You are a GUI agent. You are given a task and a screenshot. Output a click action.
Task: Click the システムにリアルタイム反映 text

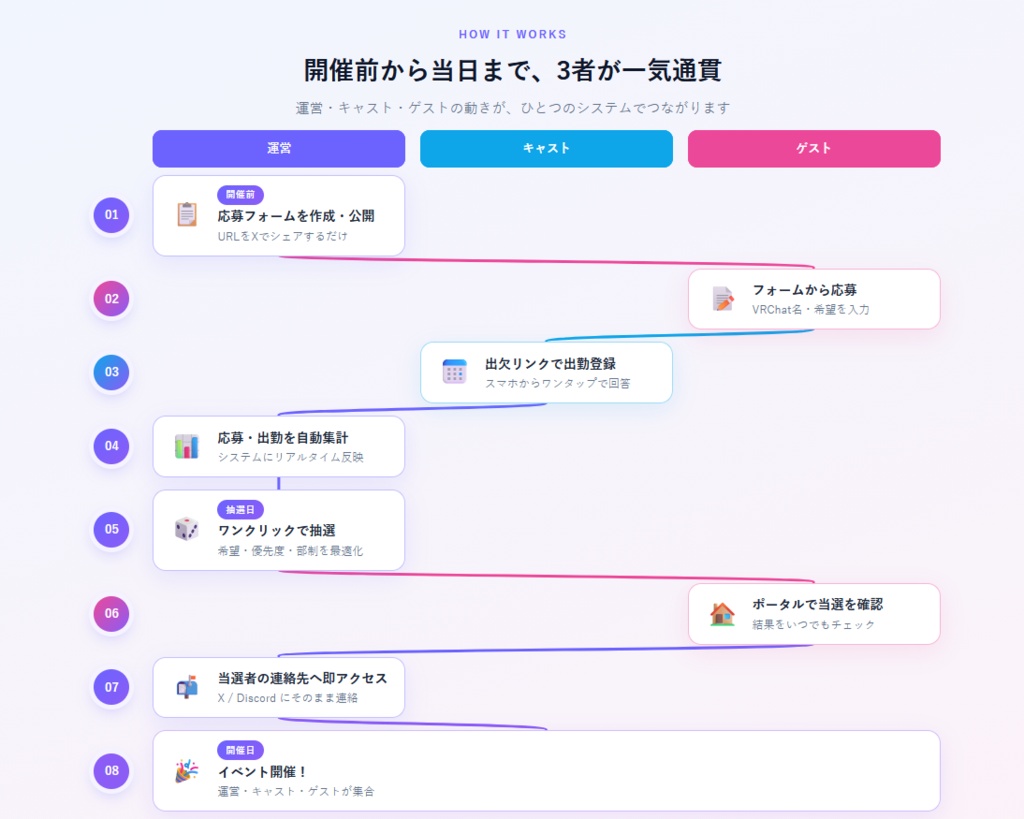click(x=291, y=457)
